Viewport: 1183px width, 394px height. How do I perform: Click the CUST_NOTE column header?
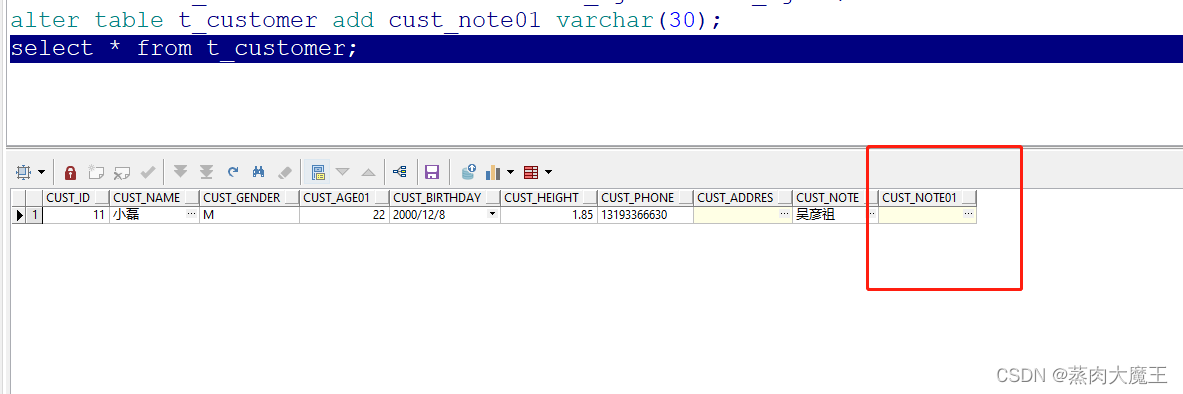pyautogui.click(x=836, y=198)
